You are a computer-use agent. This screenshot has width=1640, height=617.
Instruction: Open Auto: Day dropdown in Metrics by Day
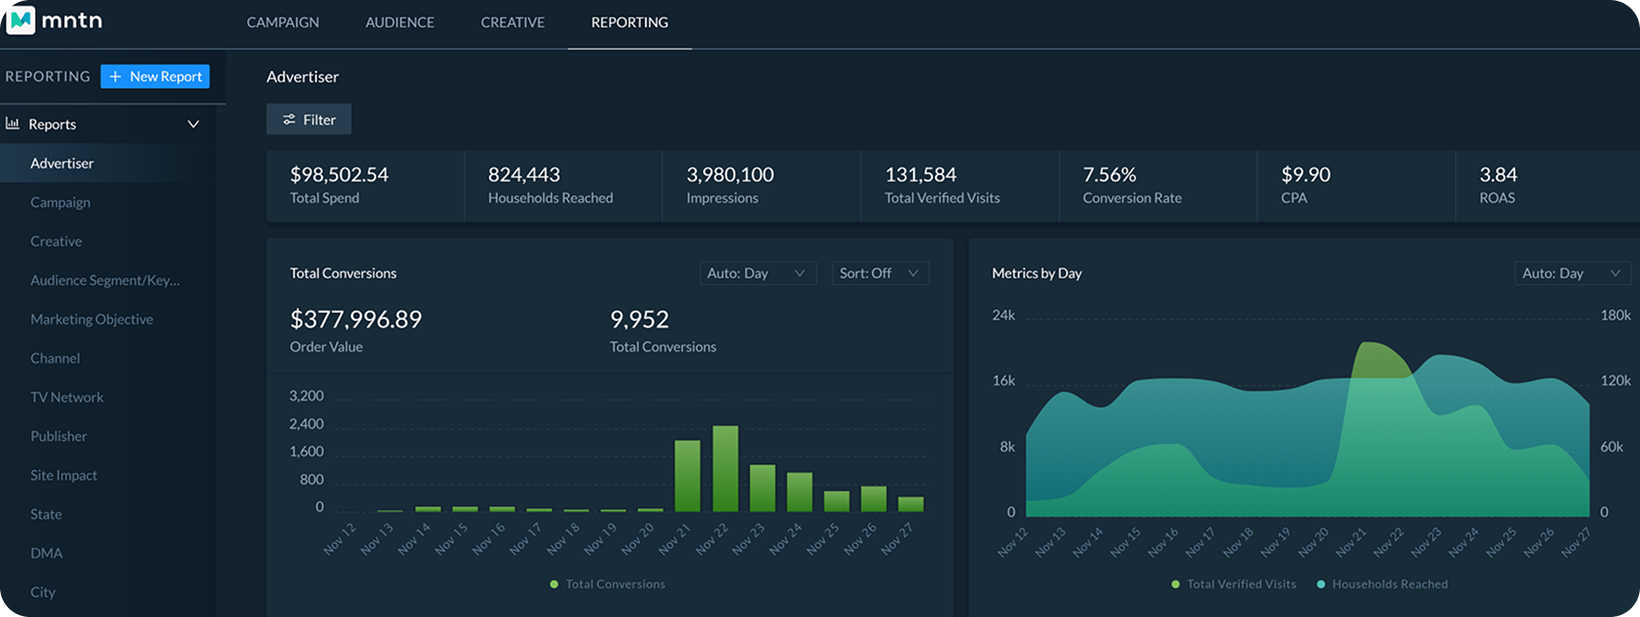click(1571, 273)
